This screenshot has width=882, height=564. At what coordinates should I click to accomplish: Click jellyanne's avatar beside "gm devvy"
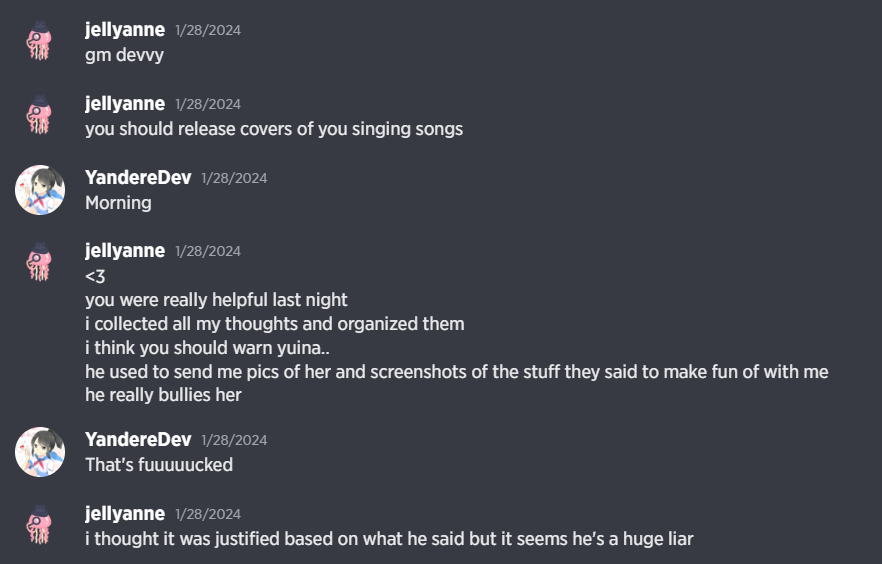[40, 42]
